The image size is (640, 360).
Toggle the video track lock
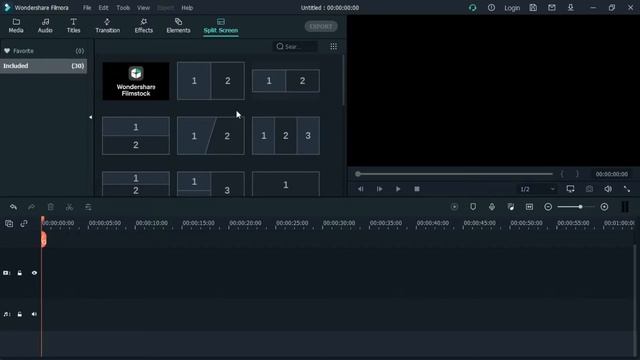[20, 273]
